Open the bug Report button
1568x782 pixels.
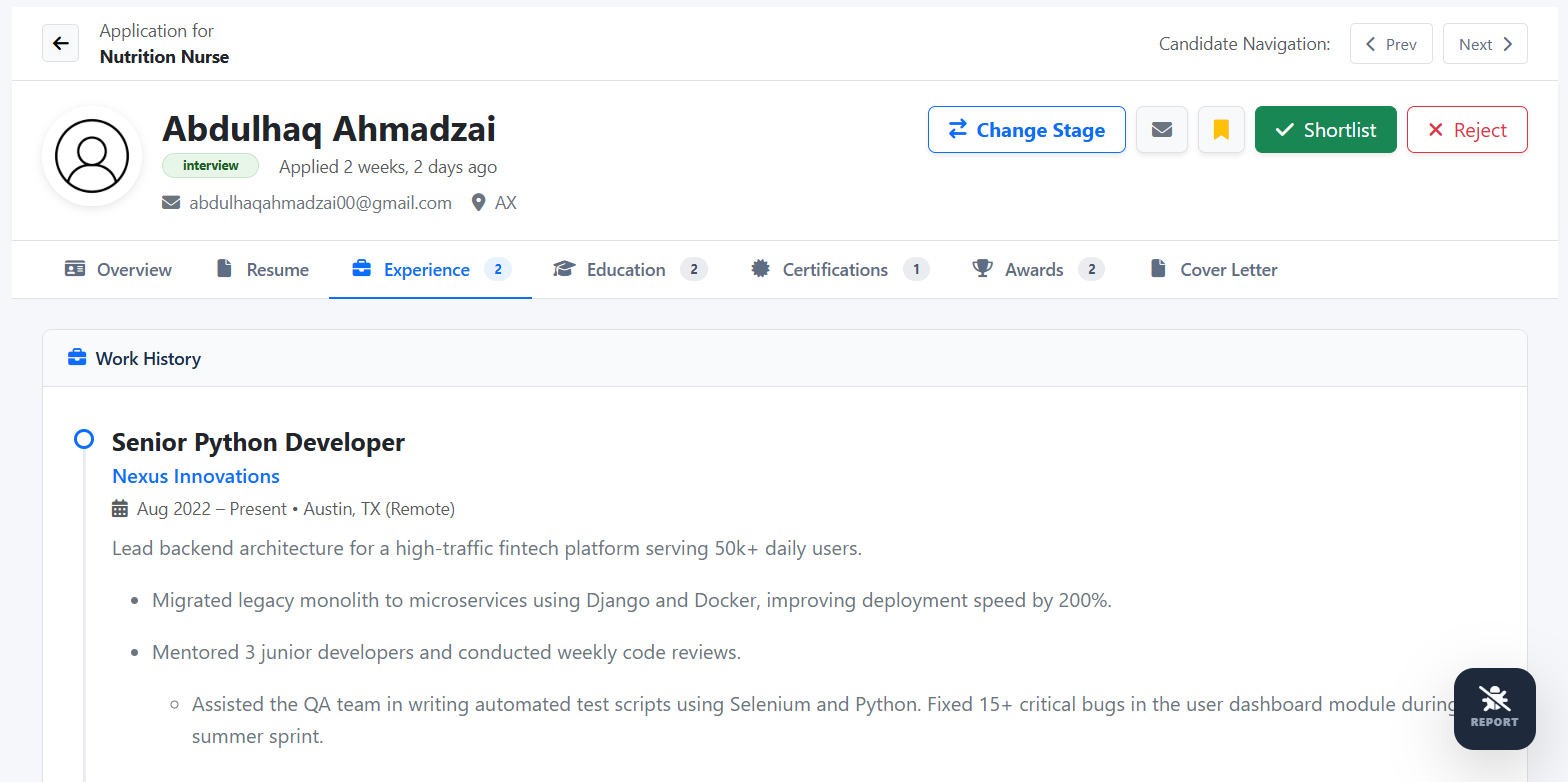[x=1494, y=708]
